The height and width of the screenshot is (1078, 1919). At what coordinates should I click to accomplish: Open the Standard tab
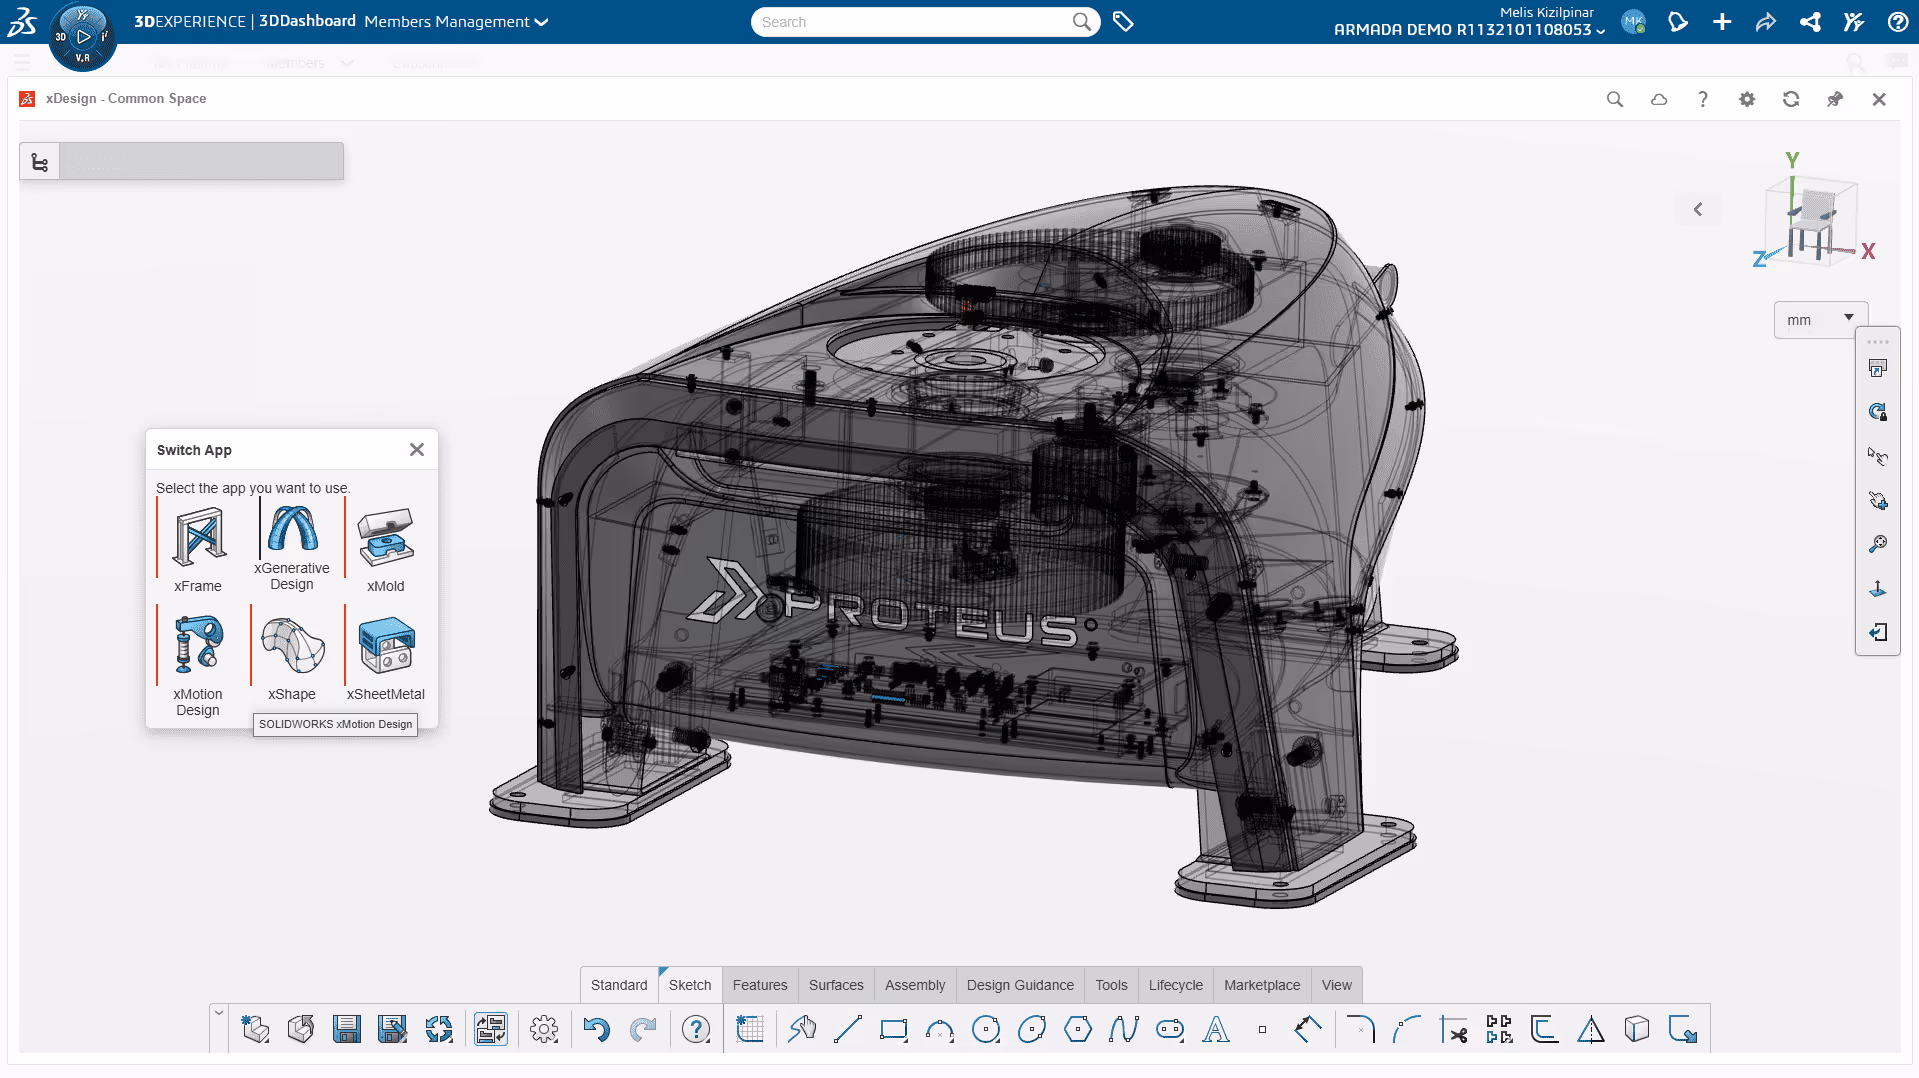[619, 985]
